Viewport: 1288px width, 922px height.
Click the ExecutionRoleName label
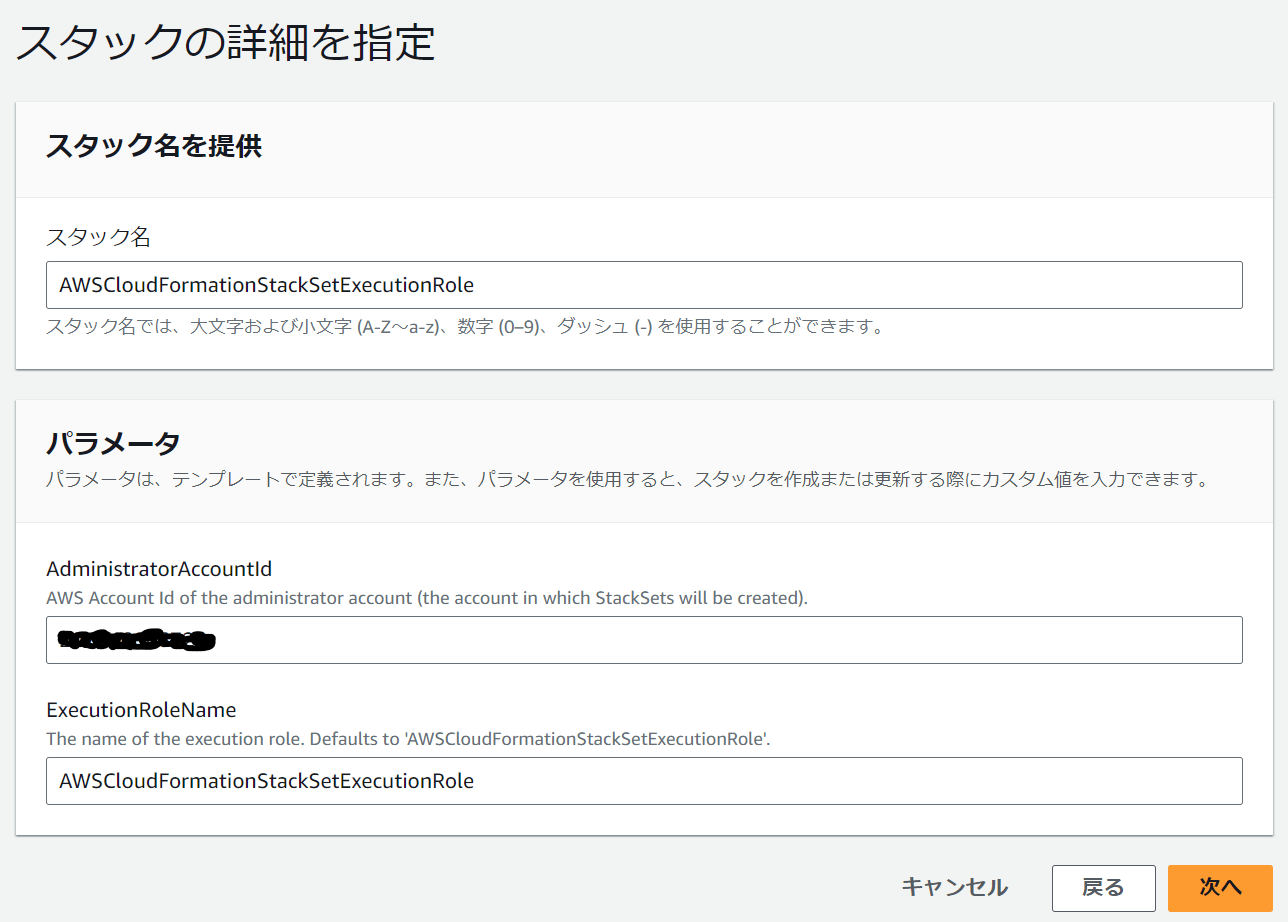pos(141,710)
